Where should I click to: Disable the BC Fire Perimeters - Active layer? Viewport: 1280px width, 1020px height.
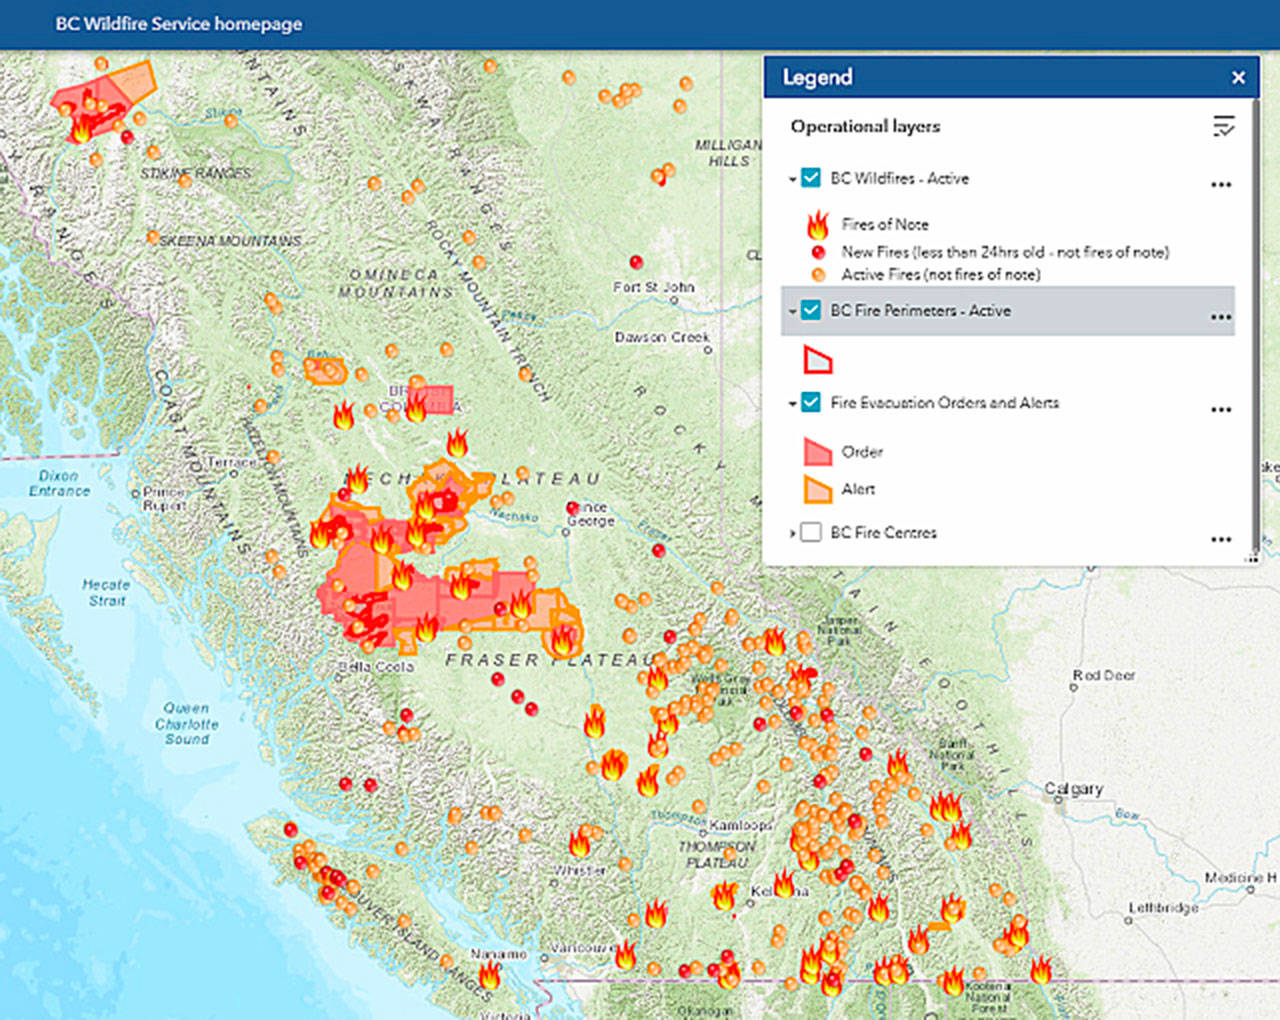810,311
